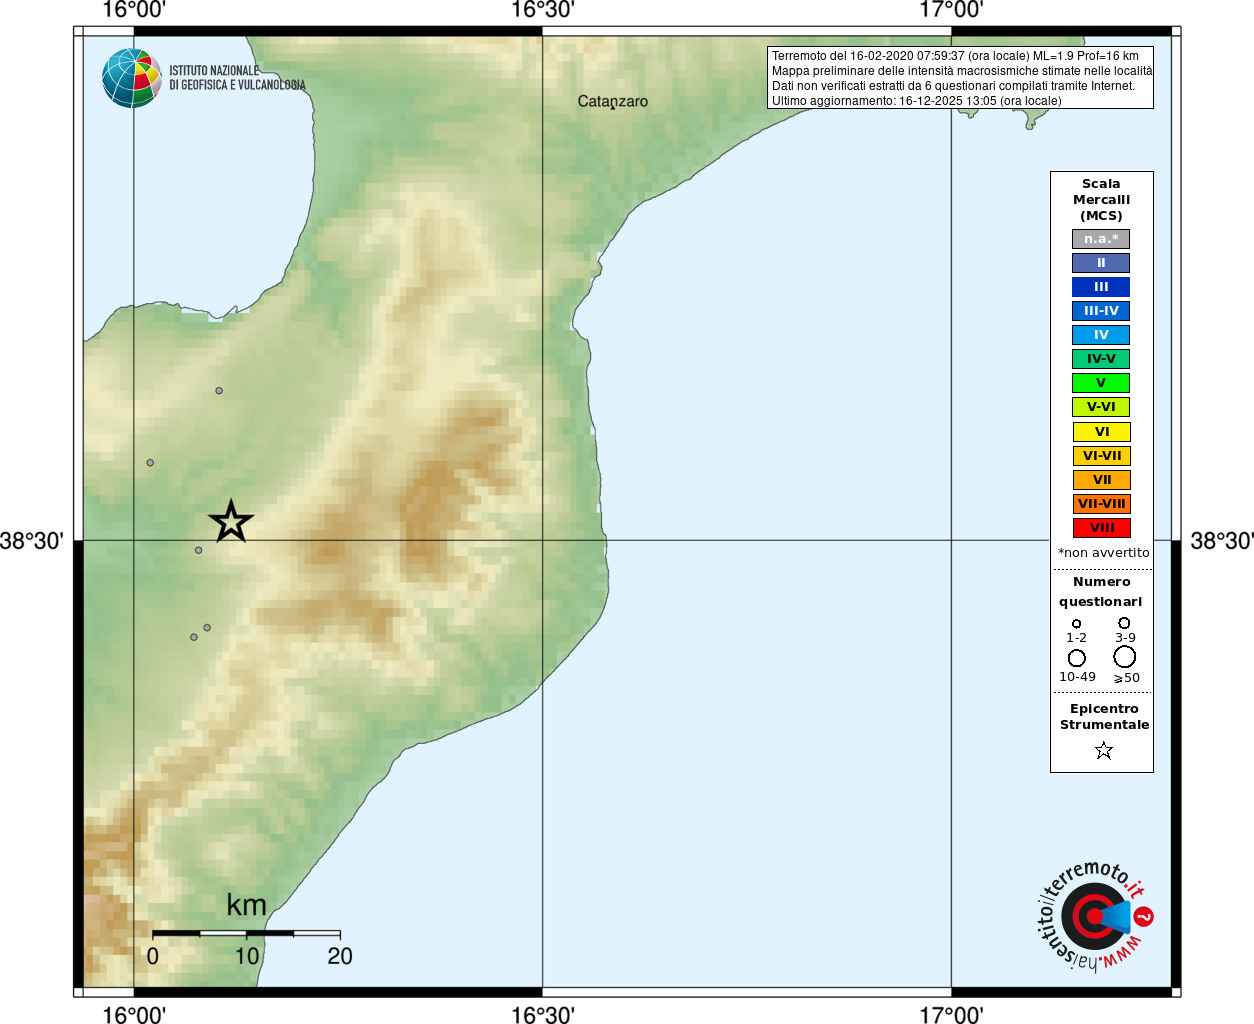
Task: Click the 'Terremoto del 16-02-2020' info line
Action: click(x=955, y=56)
